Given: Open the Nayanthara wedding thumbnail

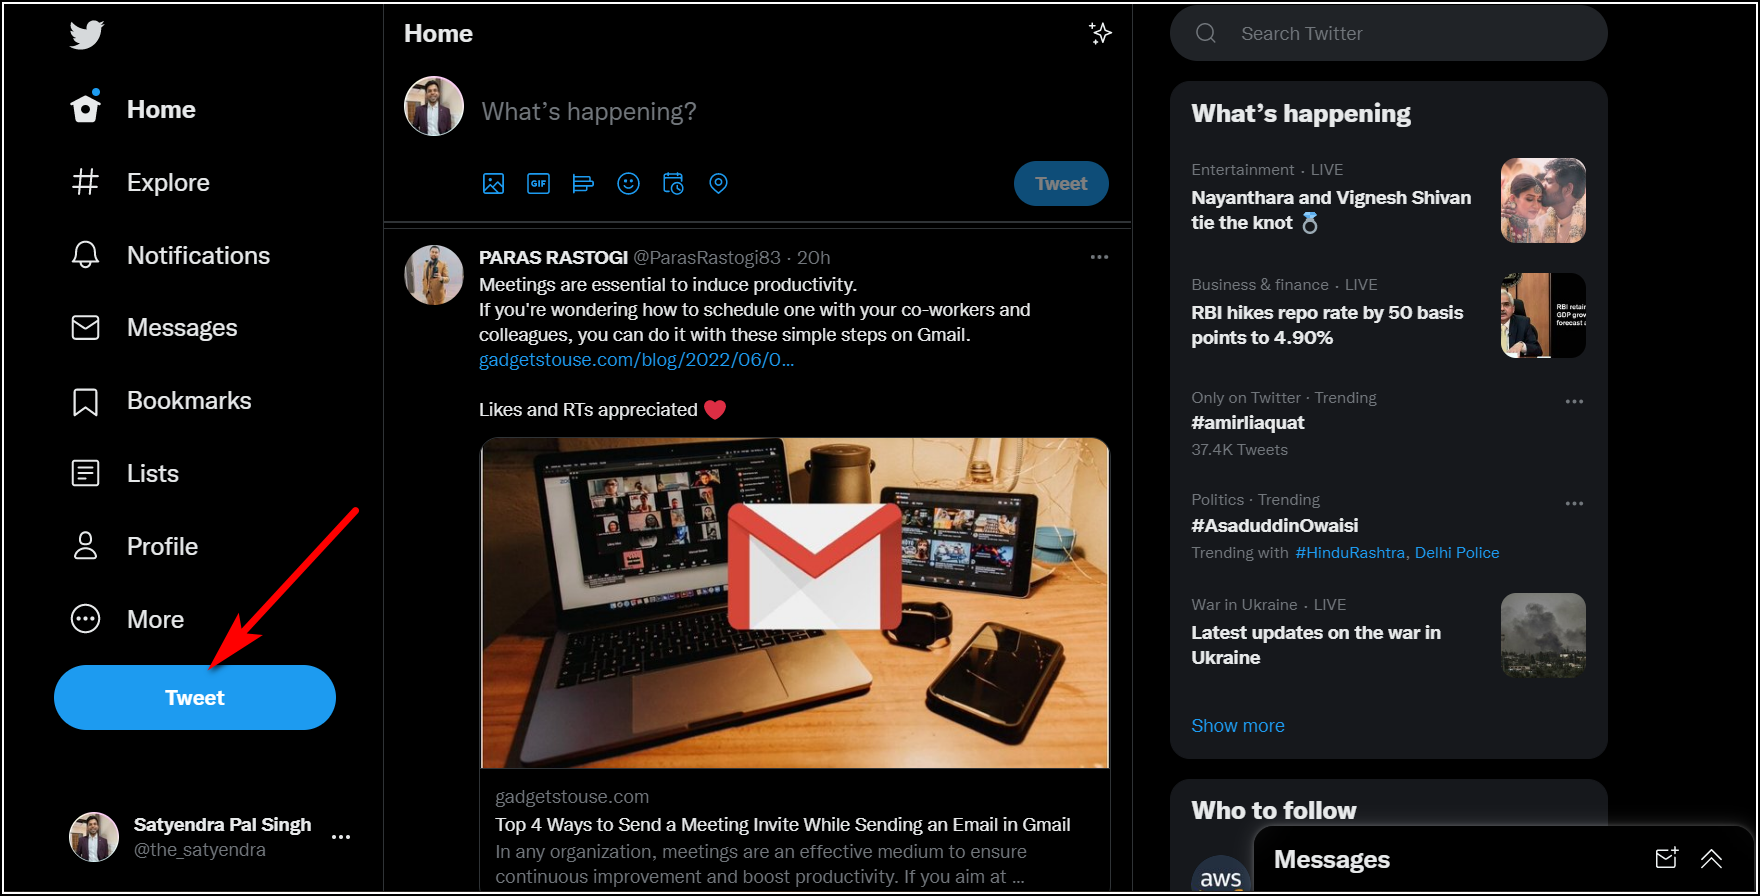Looking at the screenshot, I should (x=1543, y=200).
